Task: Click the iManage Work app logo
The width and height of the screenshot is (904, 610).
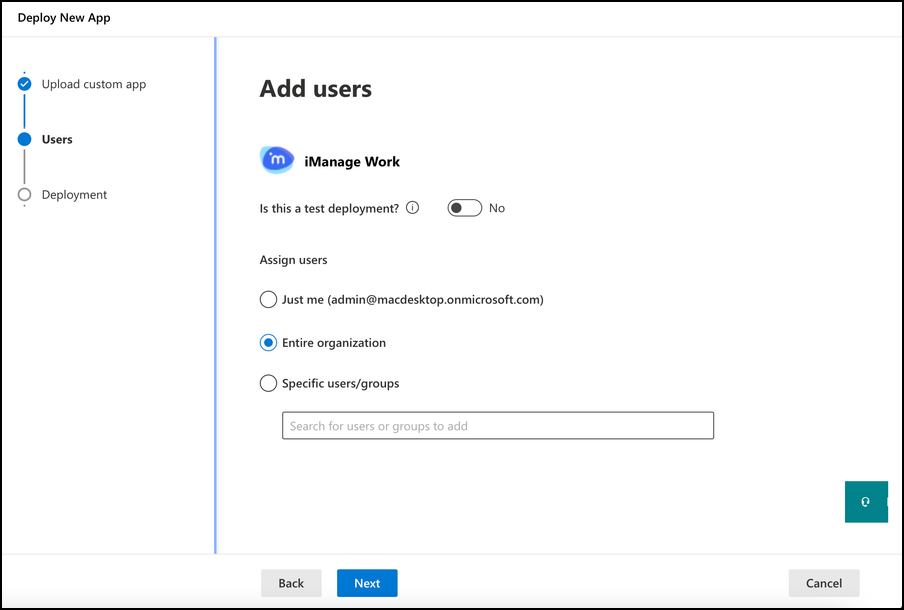Action: [277, 160]
